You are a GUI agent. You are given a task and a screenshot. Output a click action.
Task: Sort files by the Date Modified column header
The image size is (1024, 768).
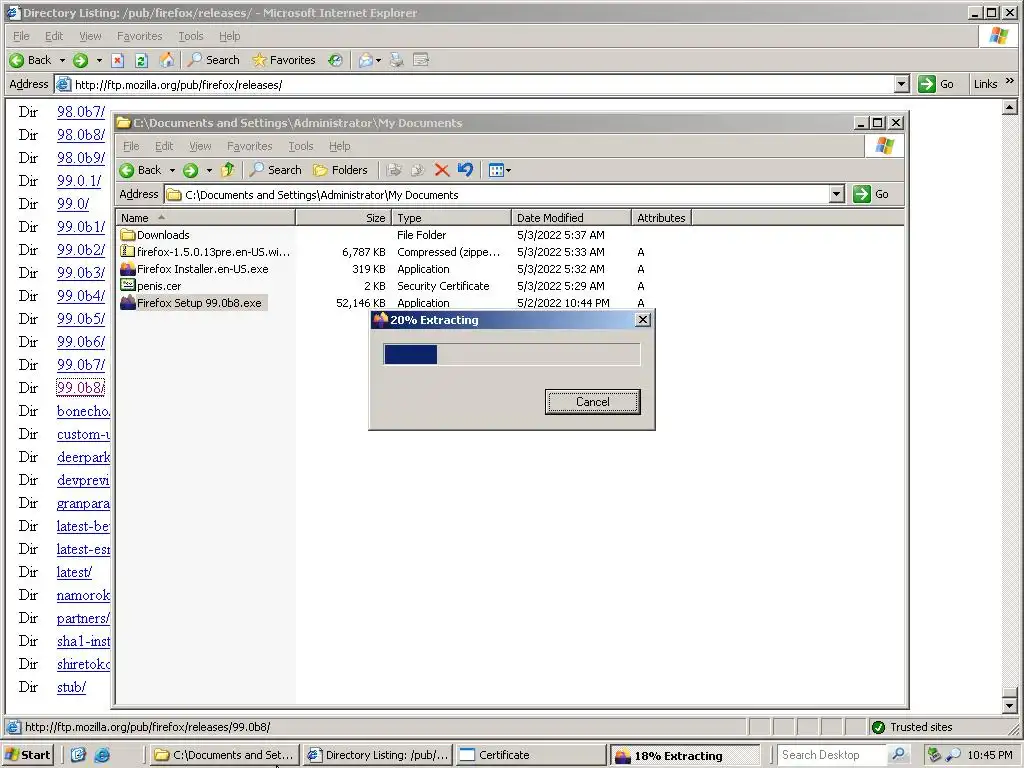tap(571, 218)
